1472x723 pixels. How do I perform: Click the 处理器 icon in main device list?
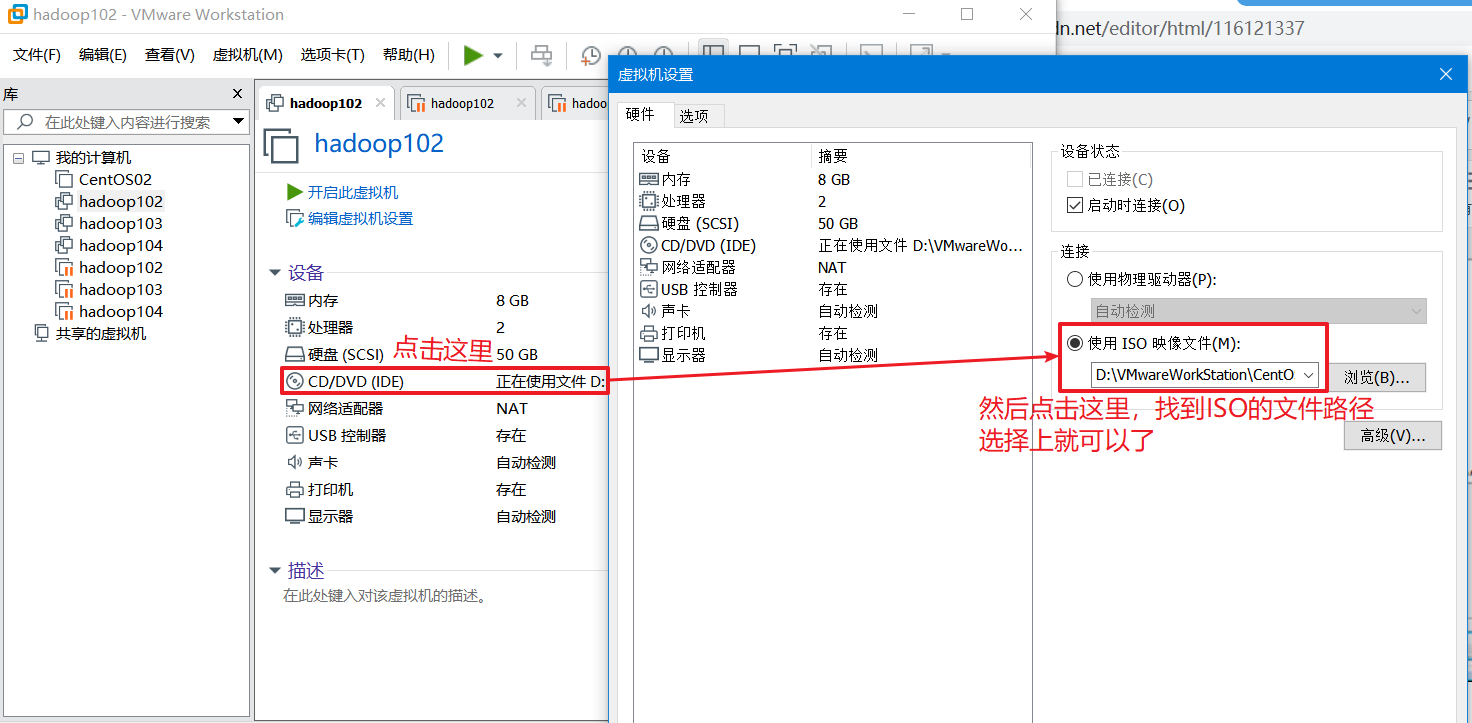click(x=295, y=327)
